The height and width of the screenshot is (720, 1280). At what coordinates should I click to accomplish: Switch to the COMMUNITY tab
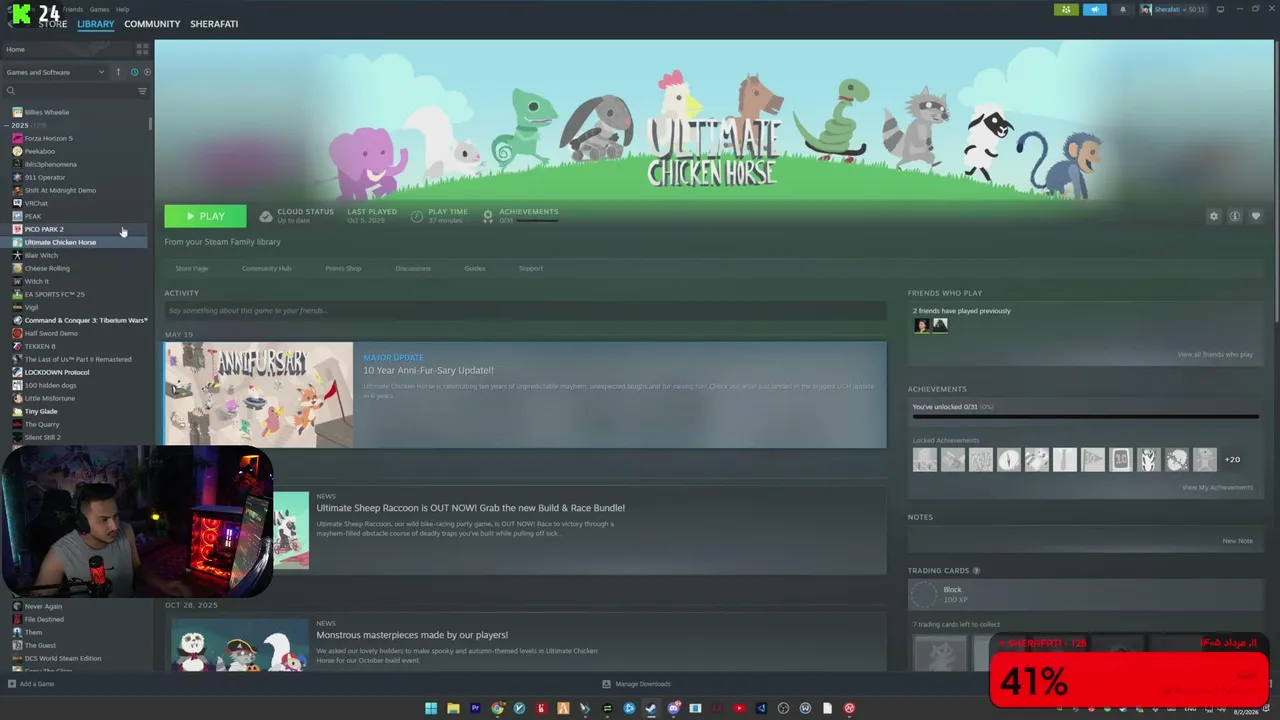coord(152,24)
